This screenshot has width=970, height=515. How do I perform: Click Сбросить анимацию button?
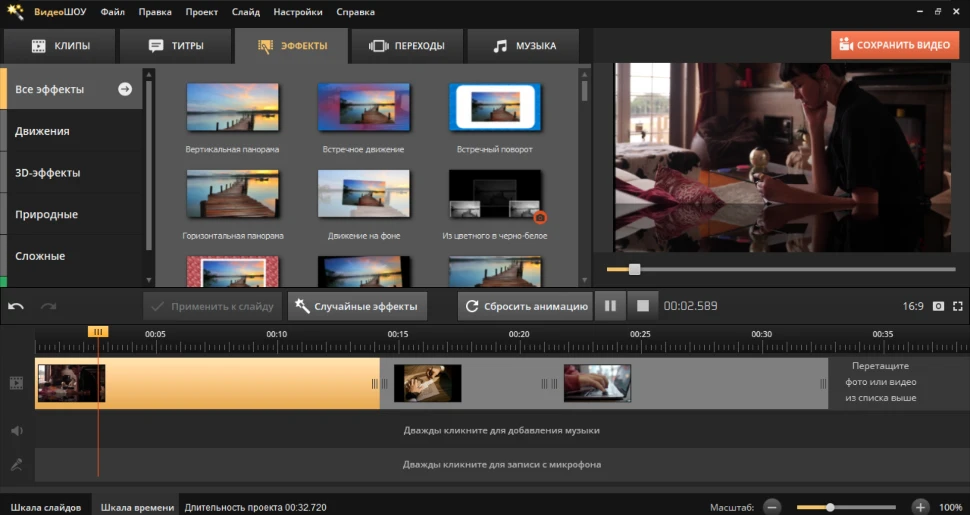(x=526, y=306)
